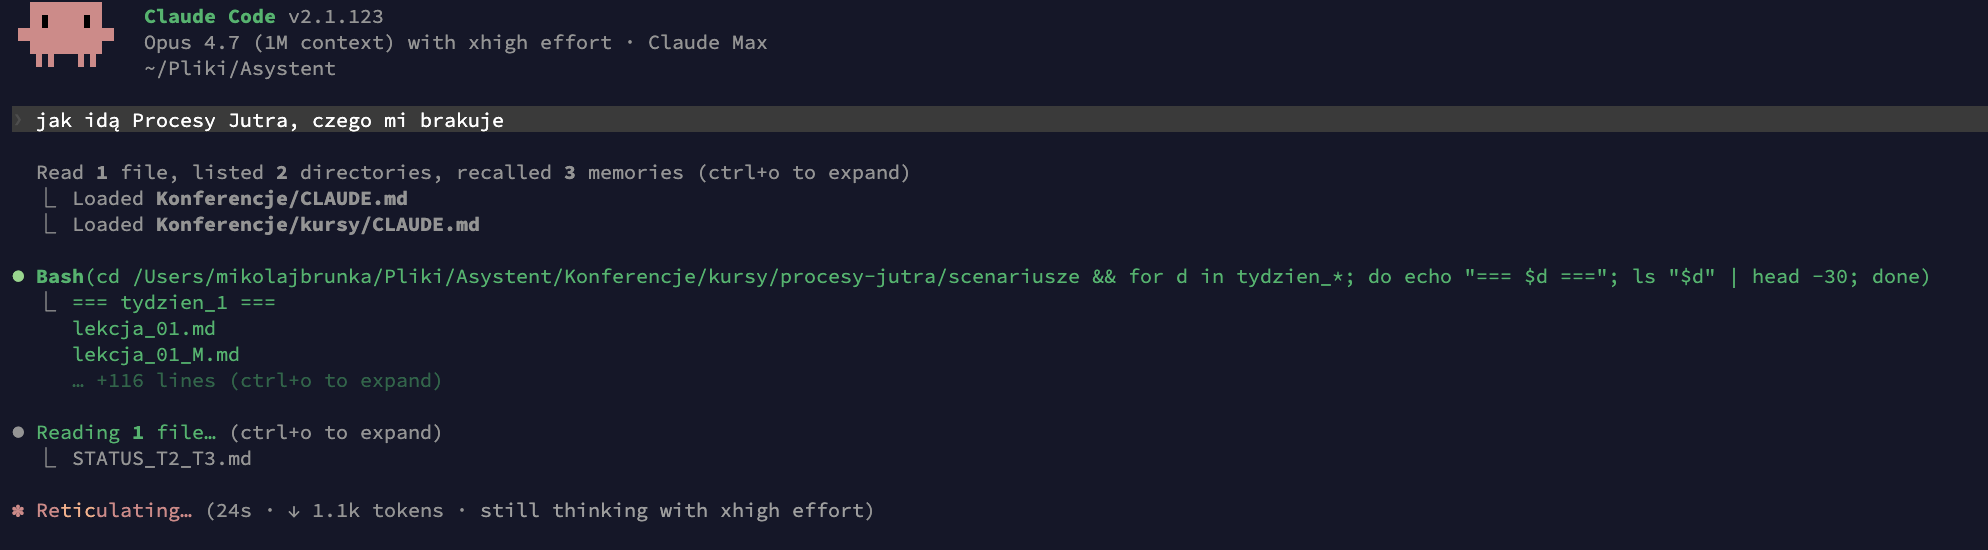Click the prompt chevron before 'jak idą'
The height and width of the screenshot is (550, 1988).
pos(18,120)
